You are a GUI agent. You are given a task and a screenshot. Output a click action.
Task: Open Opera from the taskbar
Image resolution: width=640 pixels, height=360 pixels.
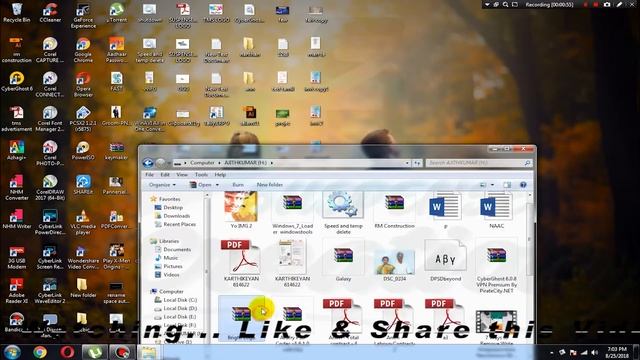pyautogui.click(x=67, y=352)
